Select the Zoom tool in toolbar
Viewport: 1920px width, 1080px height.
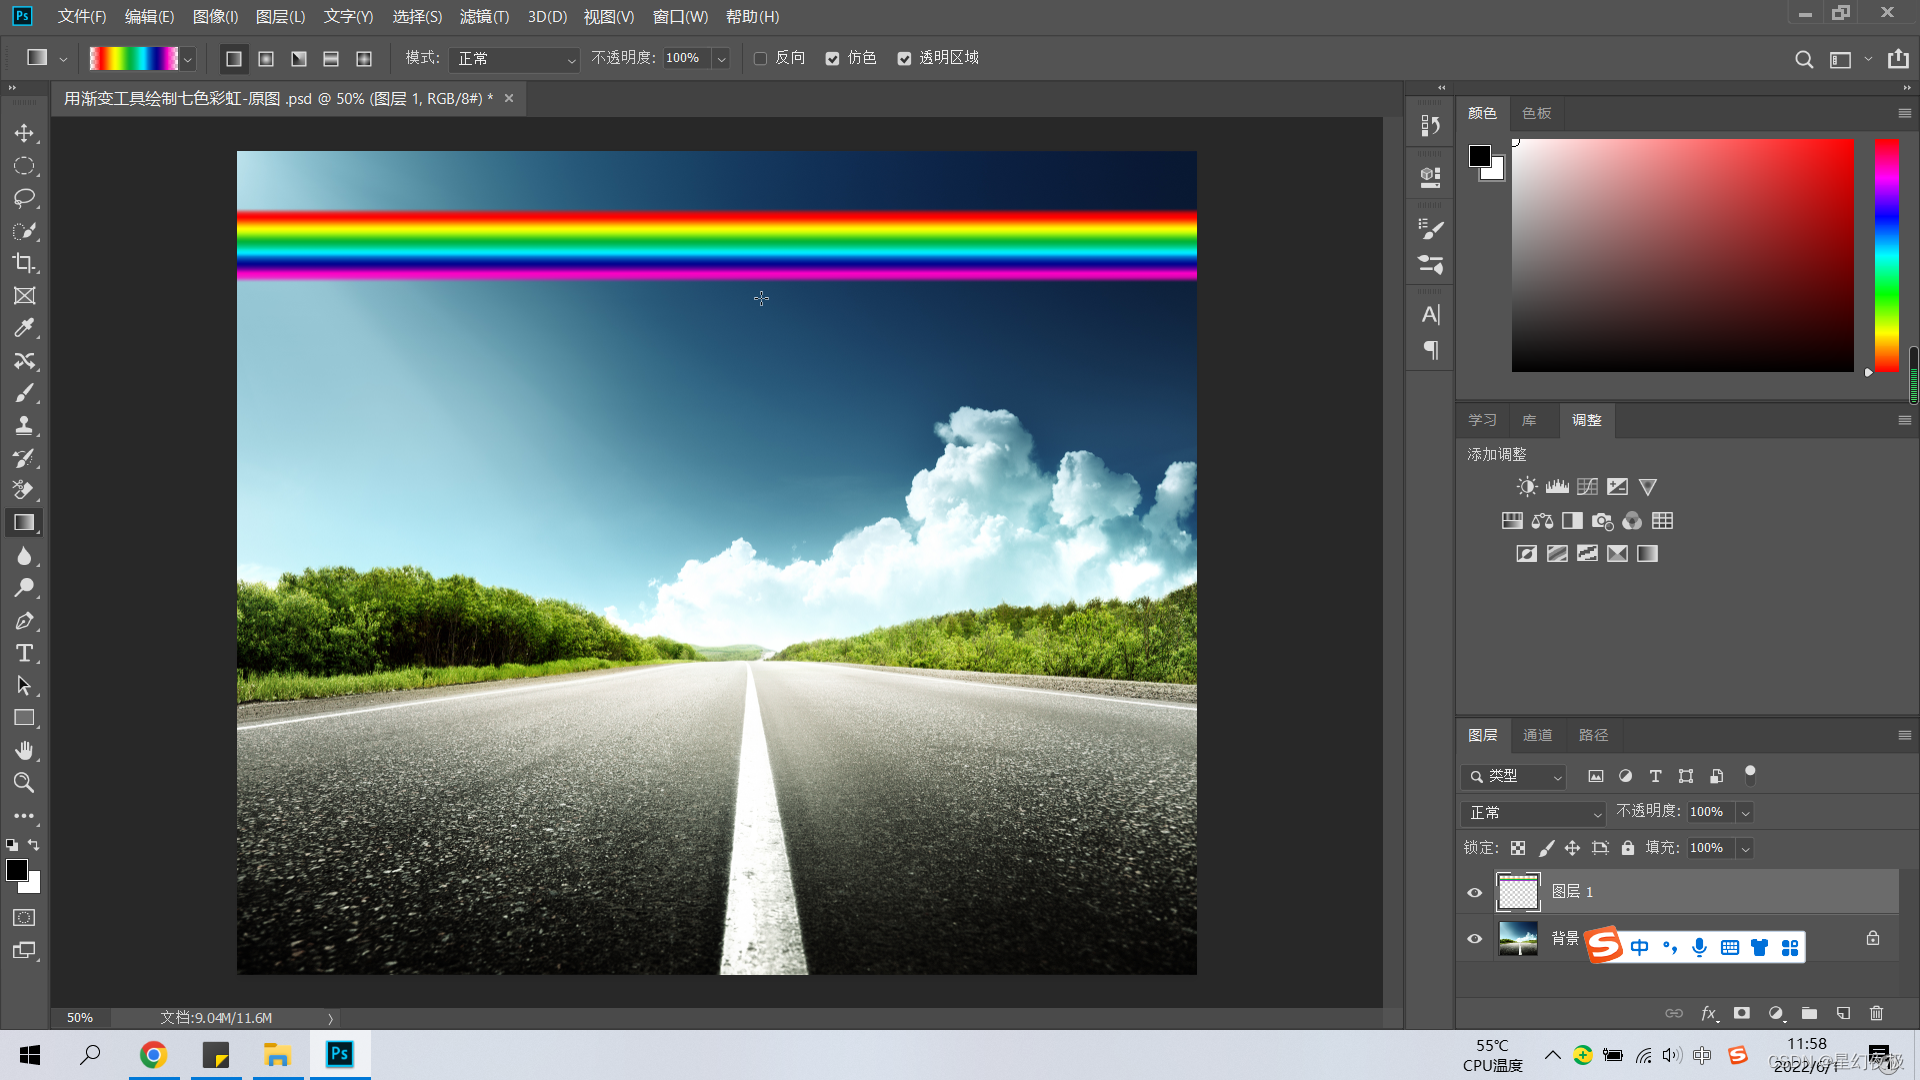point(24,783)
